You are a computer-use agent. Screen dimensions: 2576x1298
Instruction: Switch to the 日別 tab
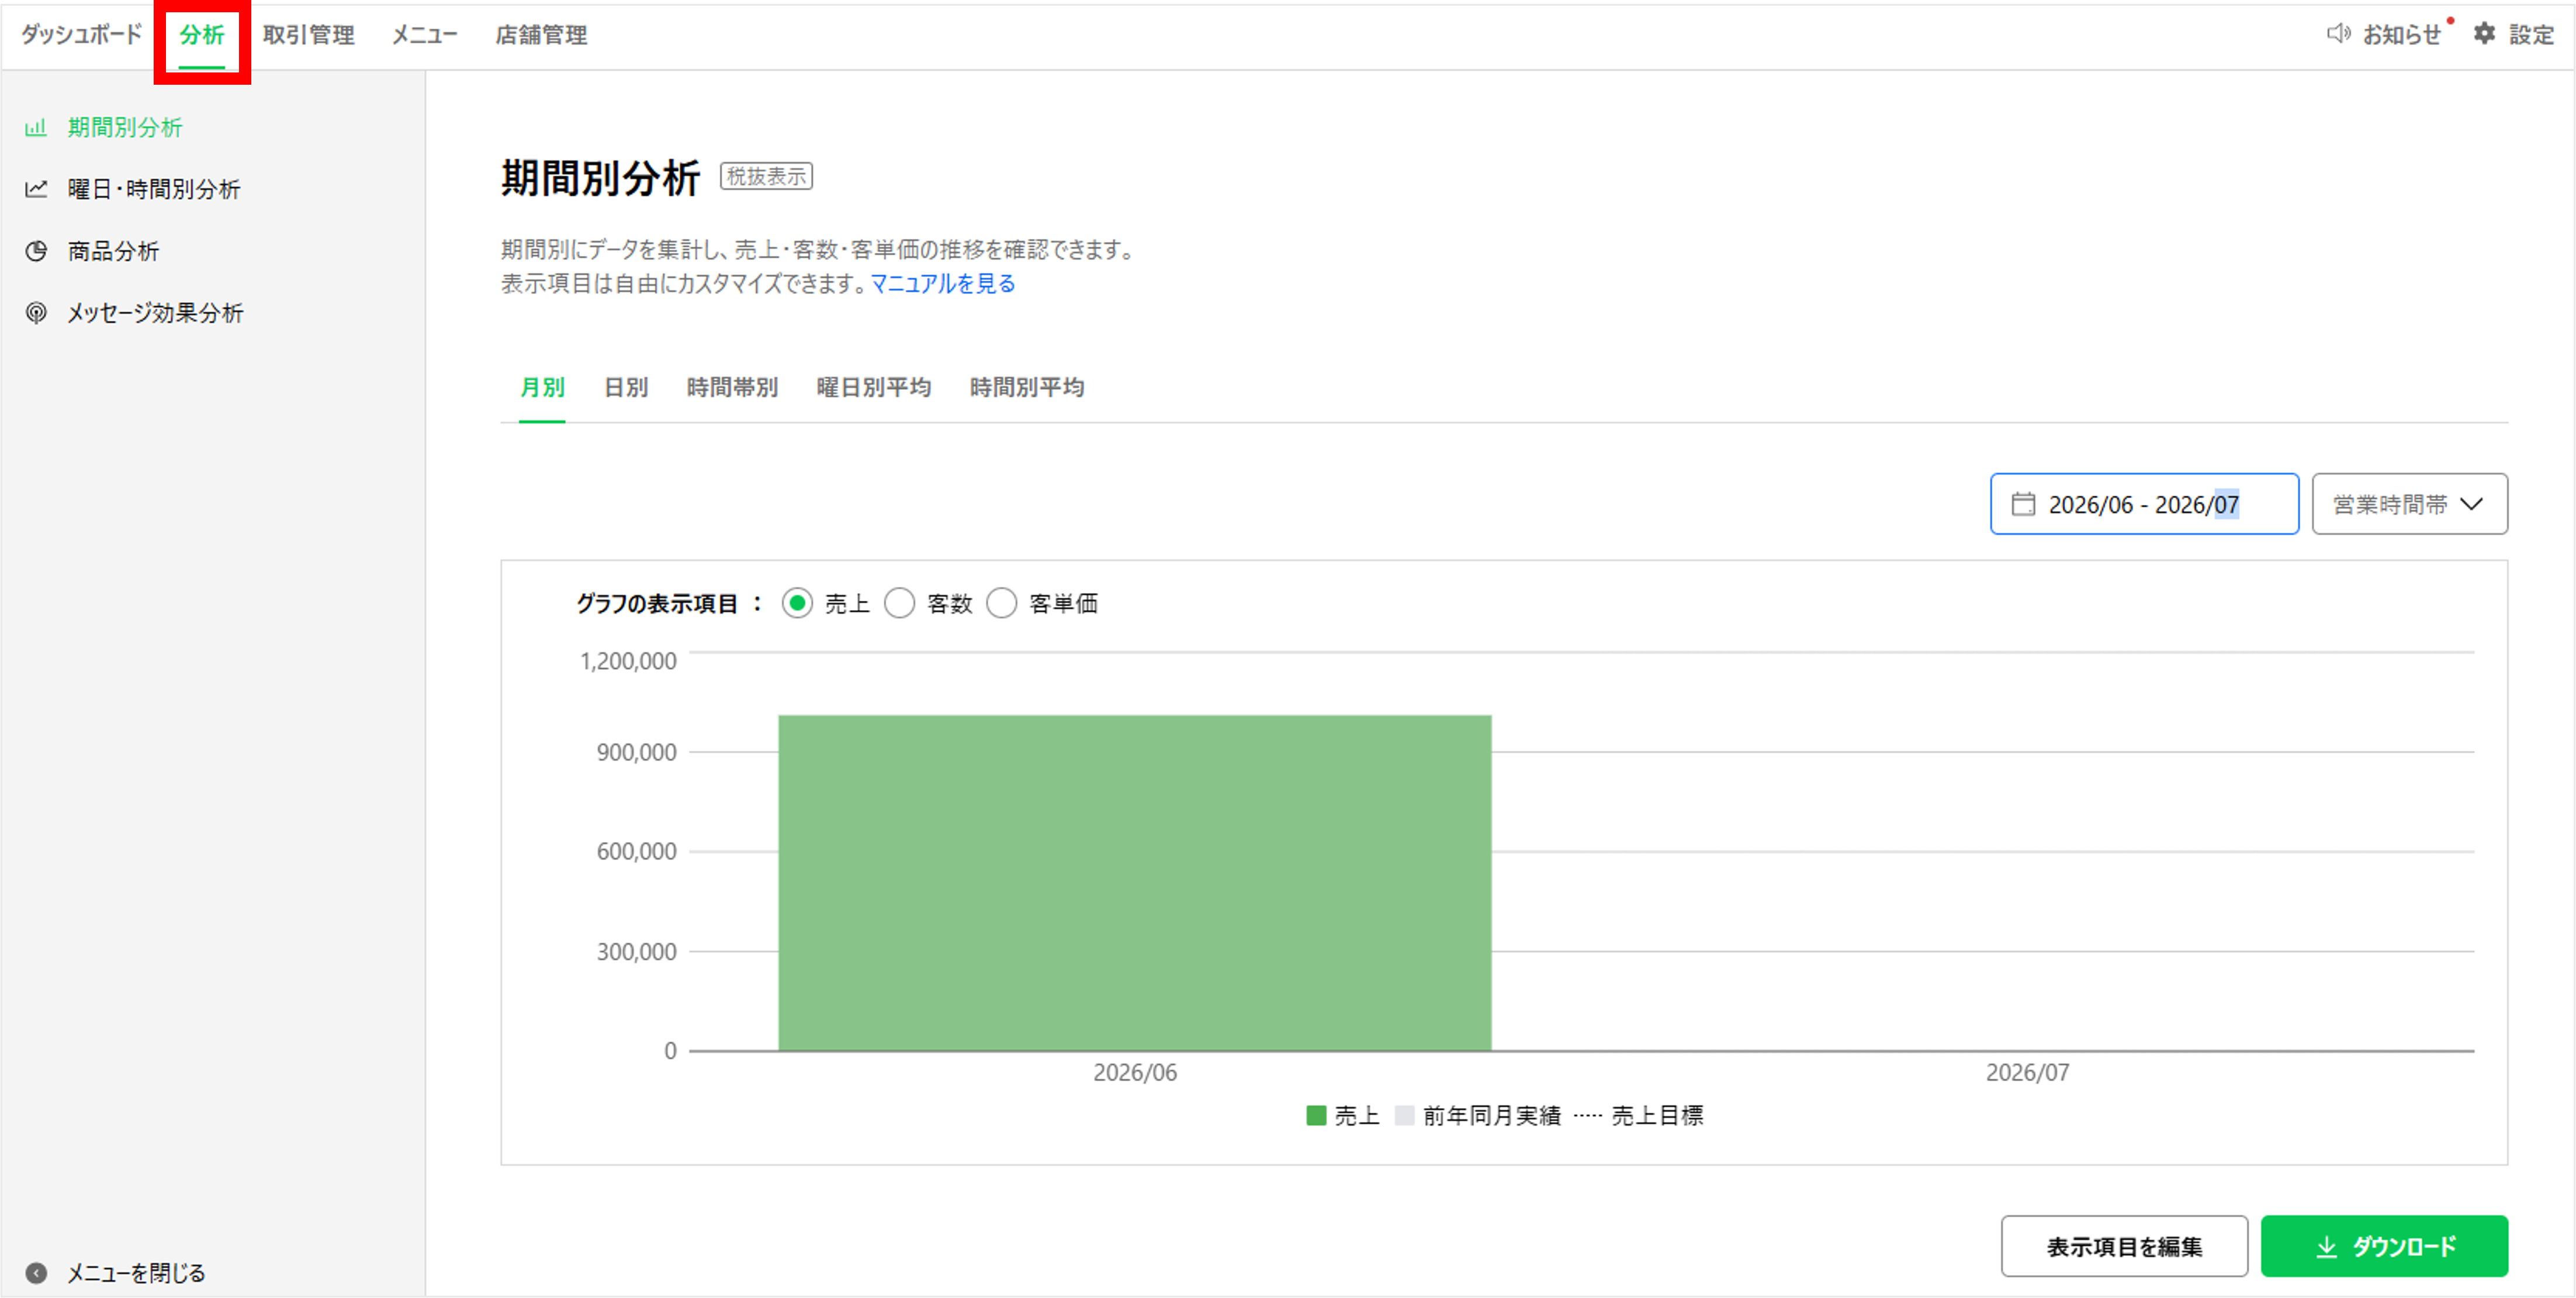pyautogui.click(x=626, y=388)
